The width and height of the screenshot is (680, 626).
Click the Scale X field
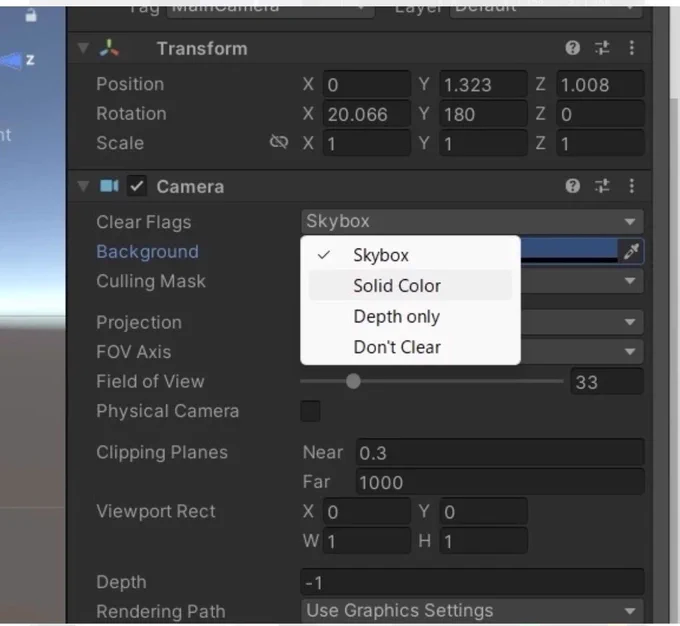[367, 143]
